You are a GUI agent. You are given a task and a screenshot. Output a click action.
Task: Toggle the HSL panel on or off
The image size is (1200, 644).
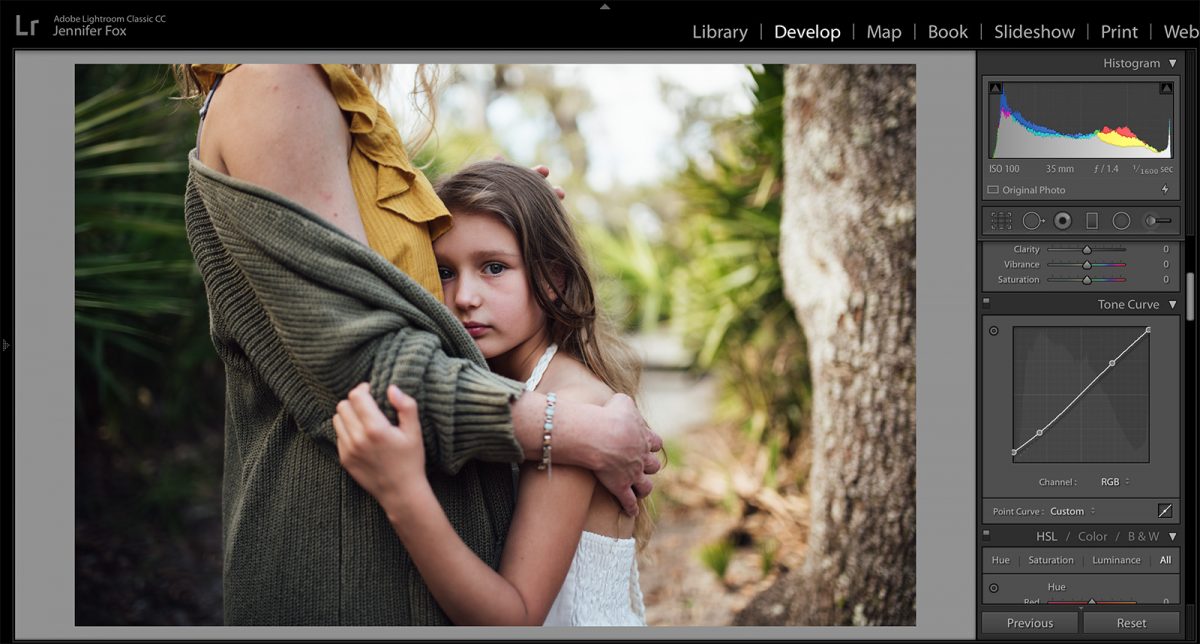point(987,536)
